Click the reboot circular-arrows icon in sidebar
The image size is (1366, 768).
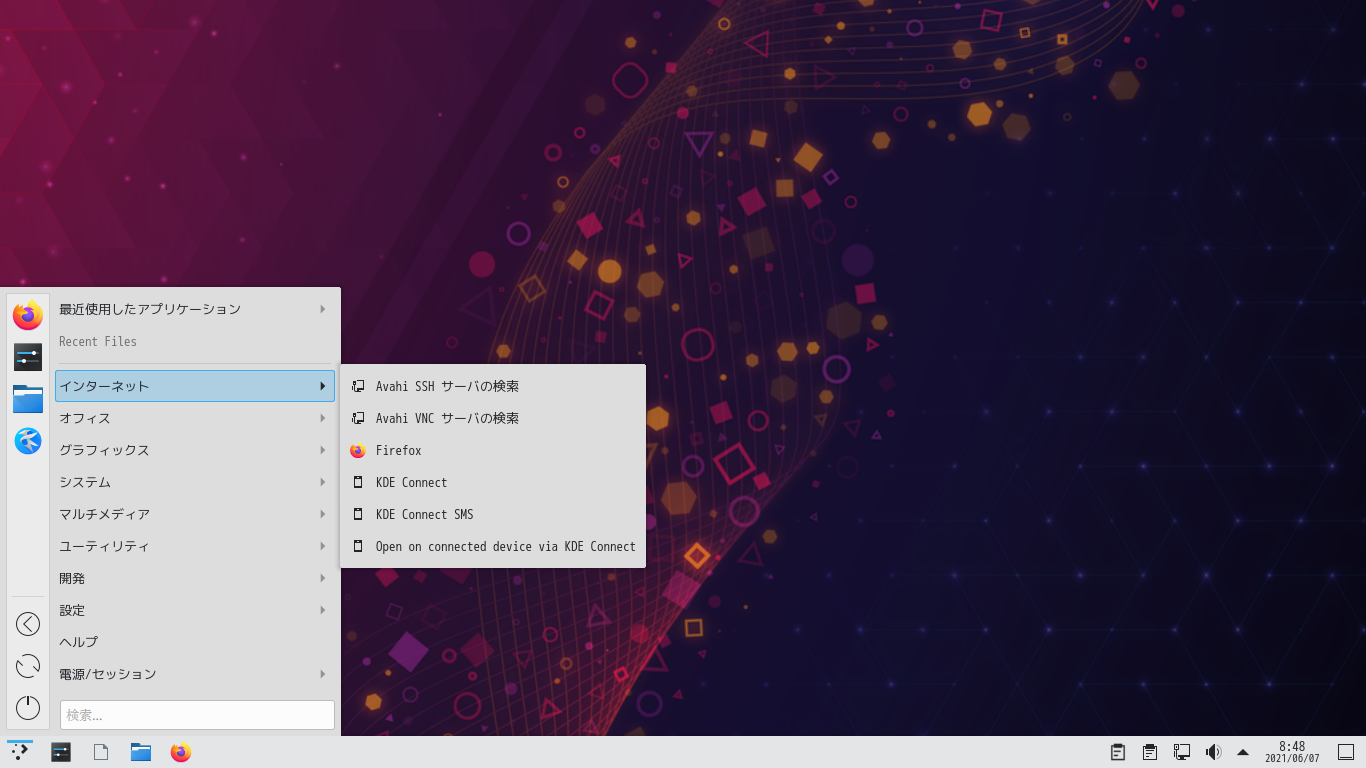click(28, 666)
